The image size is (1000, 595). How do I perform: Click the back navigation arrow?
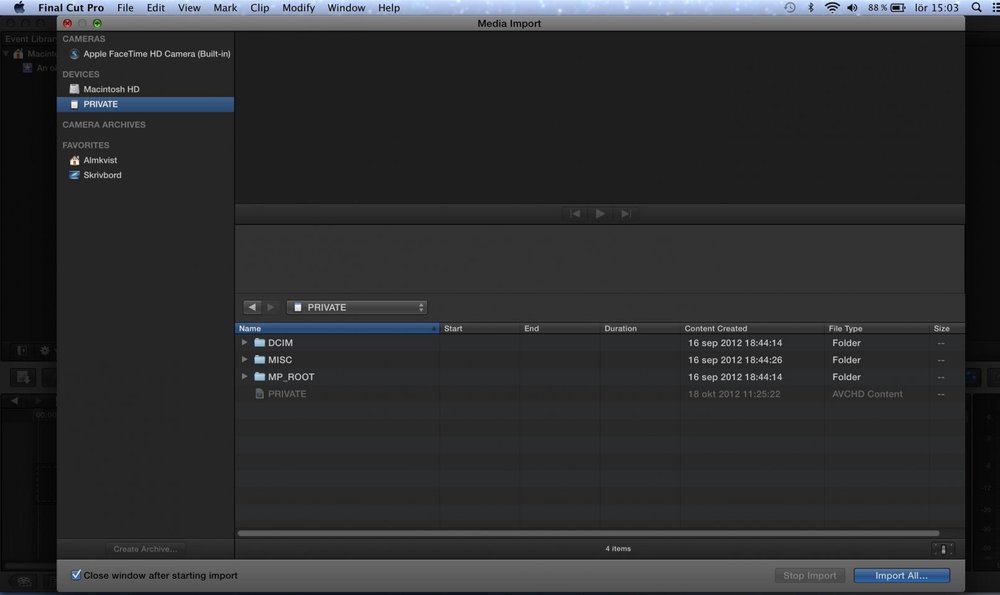(252, 307)
